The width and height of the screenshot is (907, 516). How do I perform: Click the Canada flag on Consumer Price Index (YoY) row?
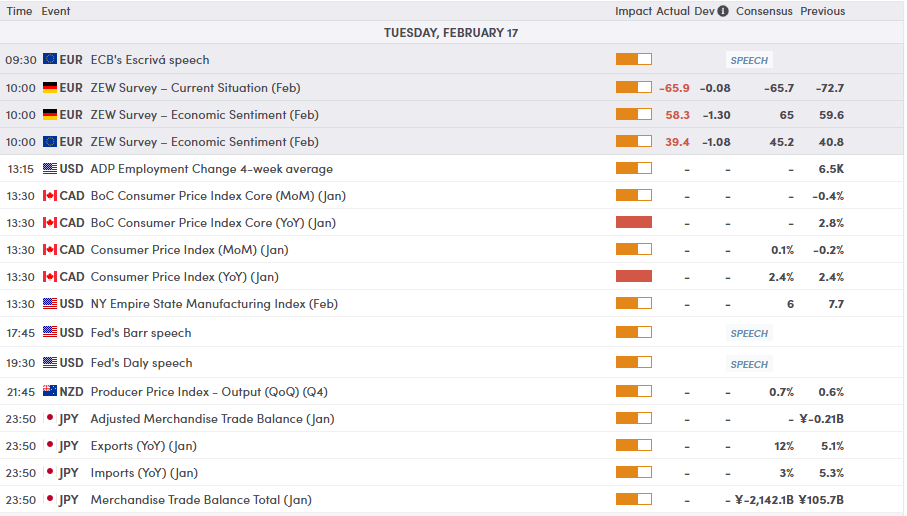click(50, 277)
